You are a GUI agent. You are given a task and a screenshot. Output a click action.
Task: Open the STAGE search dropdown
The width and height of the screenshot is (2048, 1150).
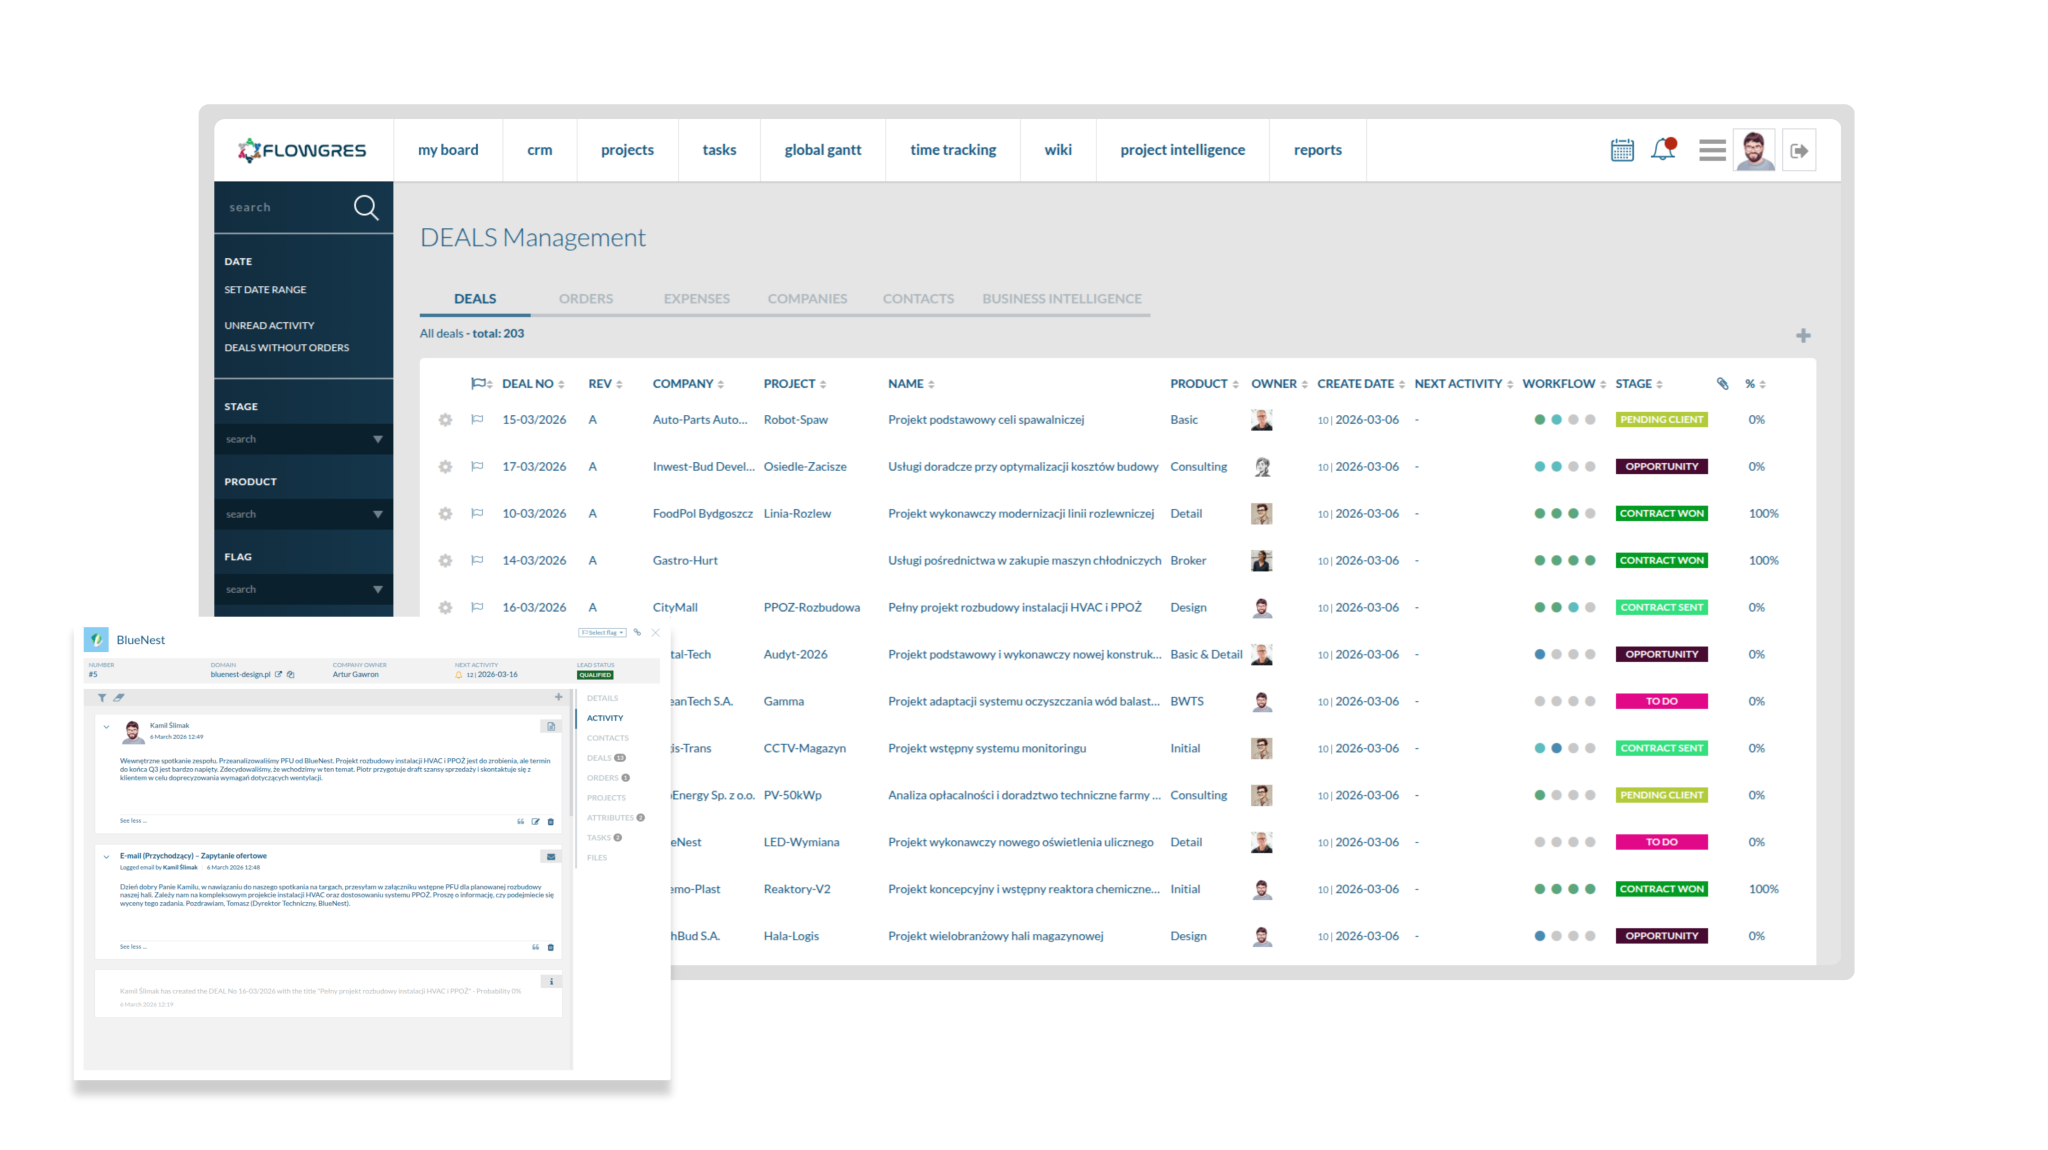click(x=303, y=438)
